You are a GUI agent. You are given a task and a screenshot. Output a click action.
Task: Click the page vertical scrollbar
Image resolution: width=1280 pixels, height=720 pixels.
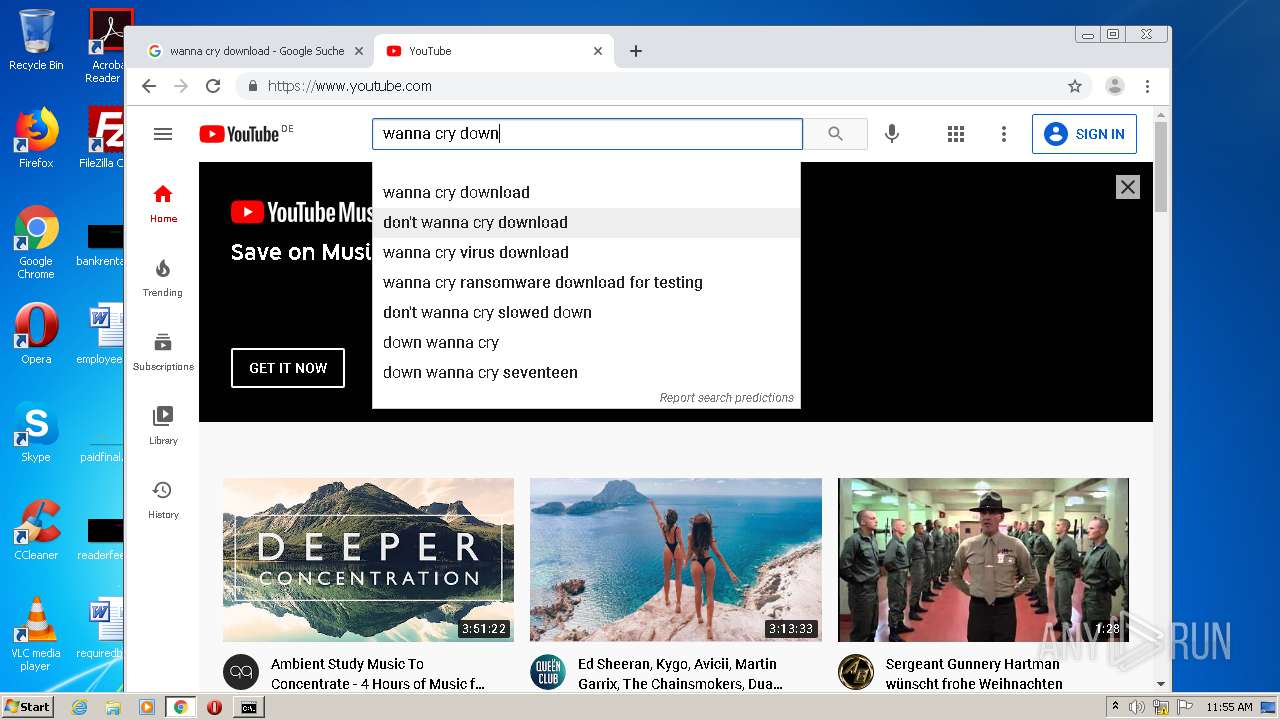point(1161,165)
